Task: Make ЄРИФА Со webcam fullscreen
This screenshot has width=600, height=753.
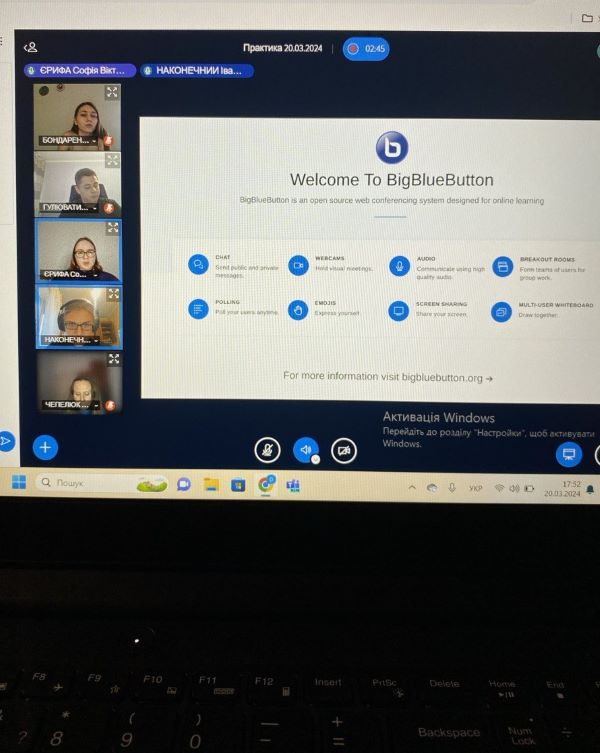Action: point(113,228)
